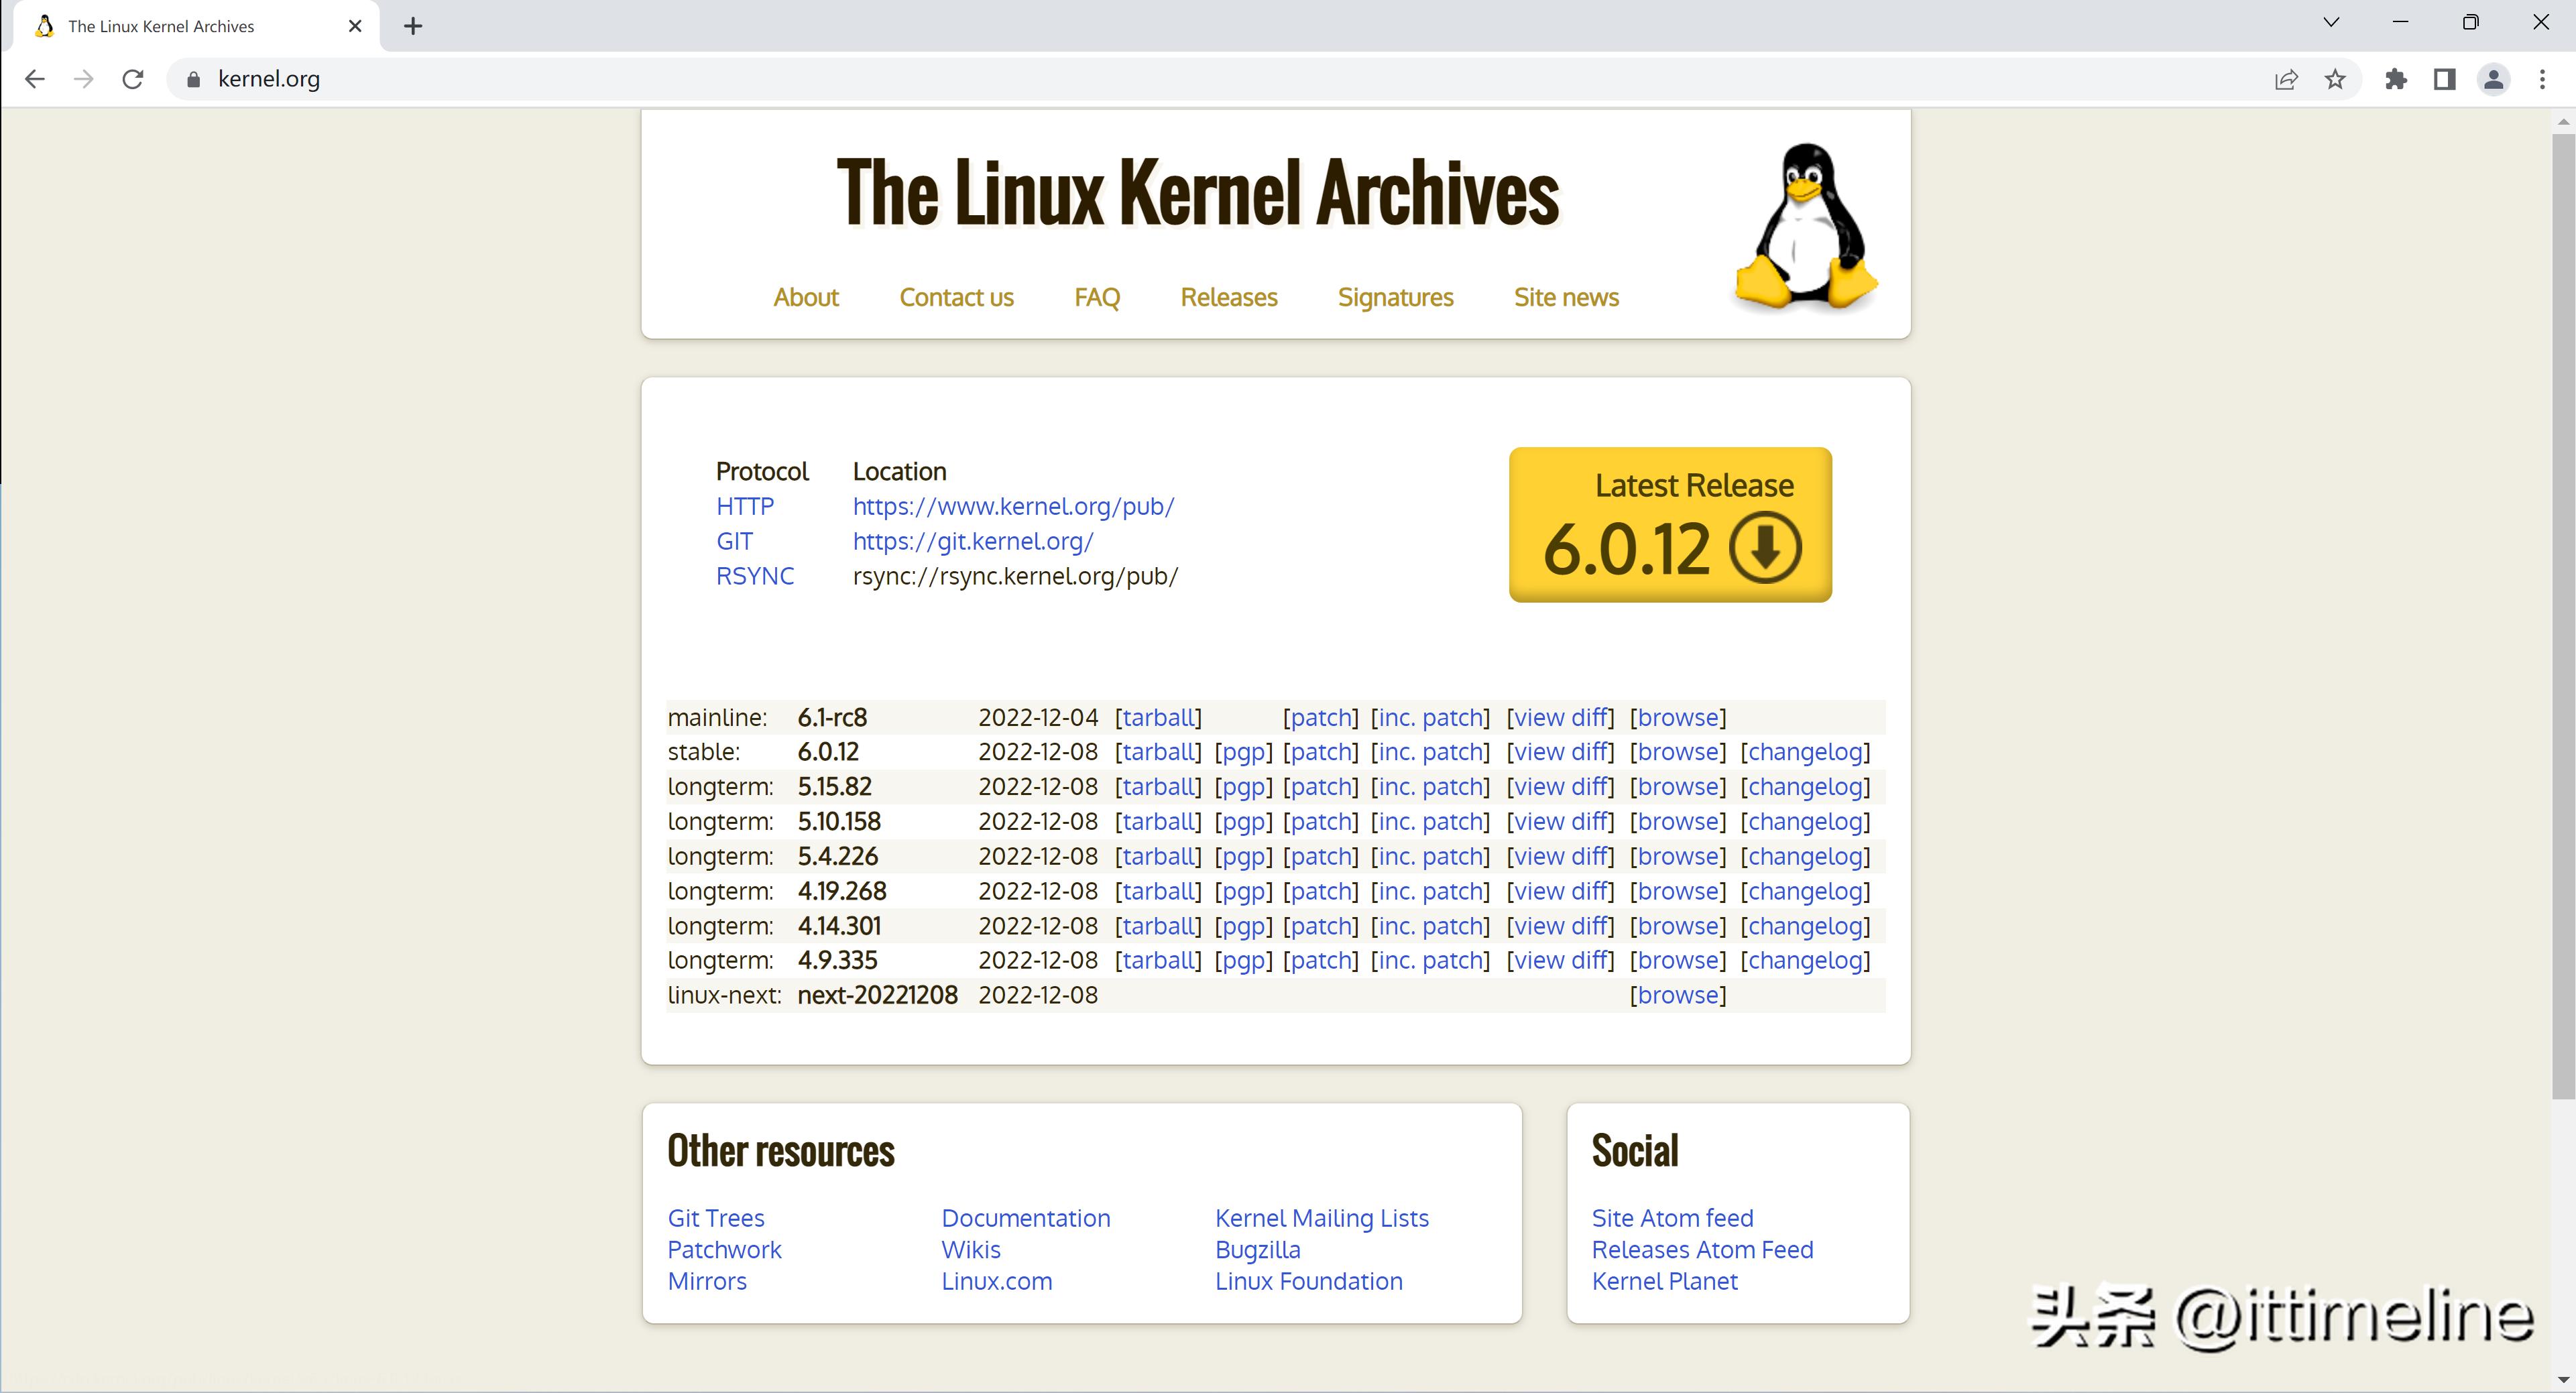Open the Releases navigation item
2576x1393 pixels.
click(x=1228, y=297)
